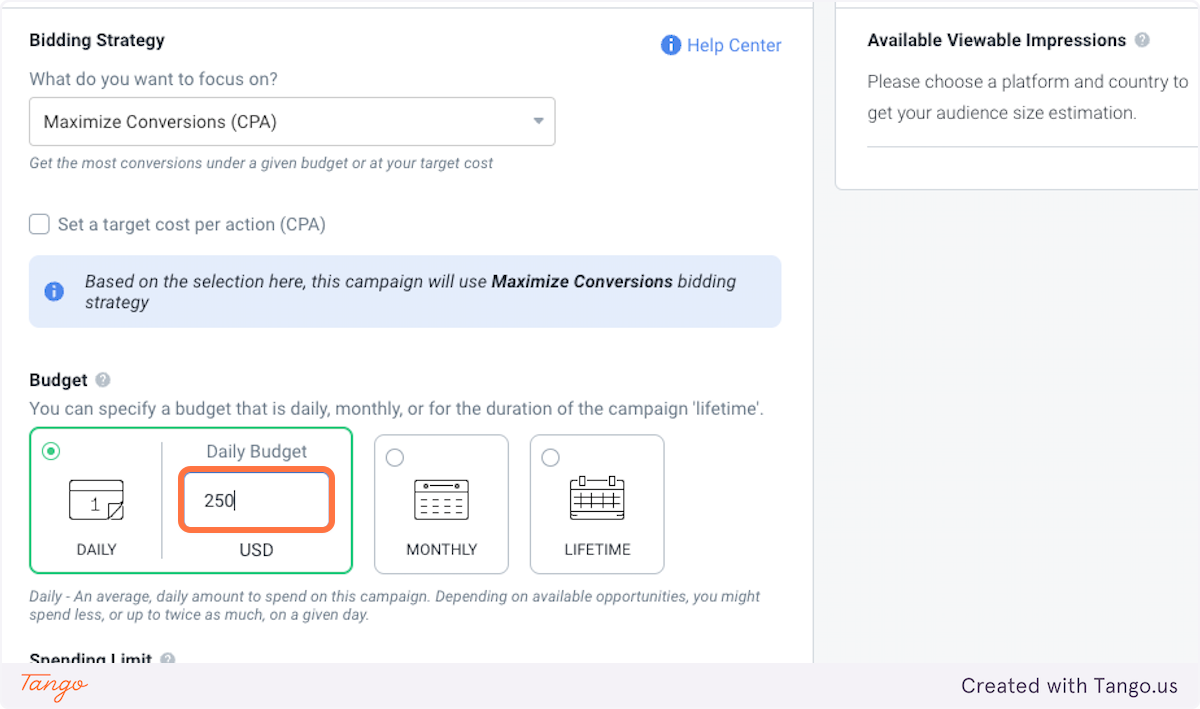Click the Available Viewable Impressions help icon

tap(1142, 41)
